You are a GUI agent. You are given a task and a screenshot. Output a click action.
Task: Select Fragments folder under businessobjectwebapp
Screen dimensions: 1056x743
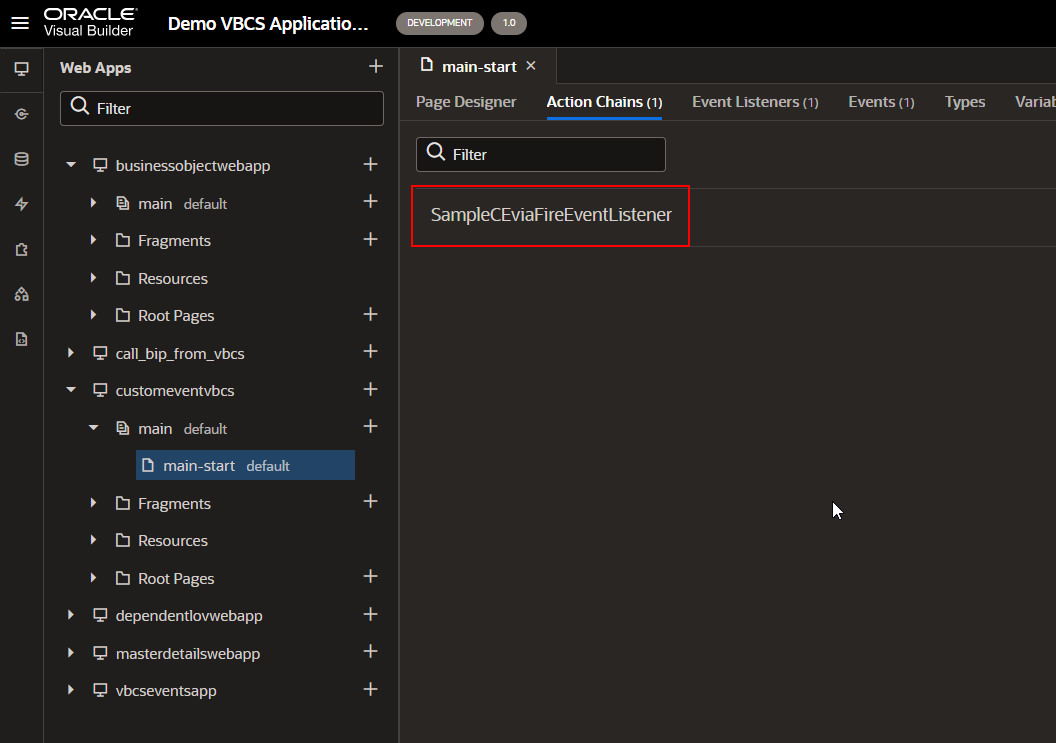(174, 240)
